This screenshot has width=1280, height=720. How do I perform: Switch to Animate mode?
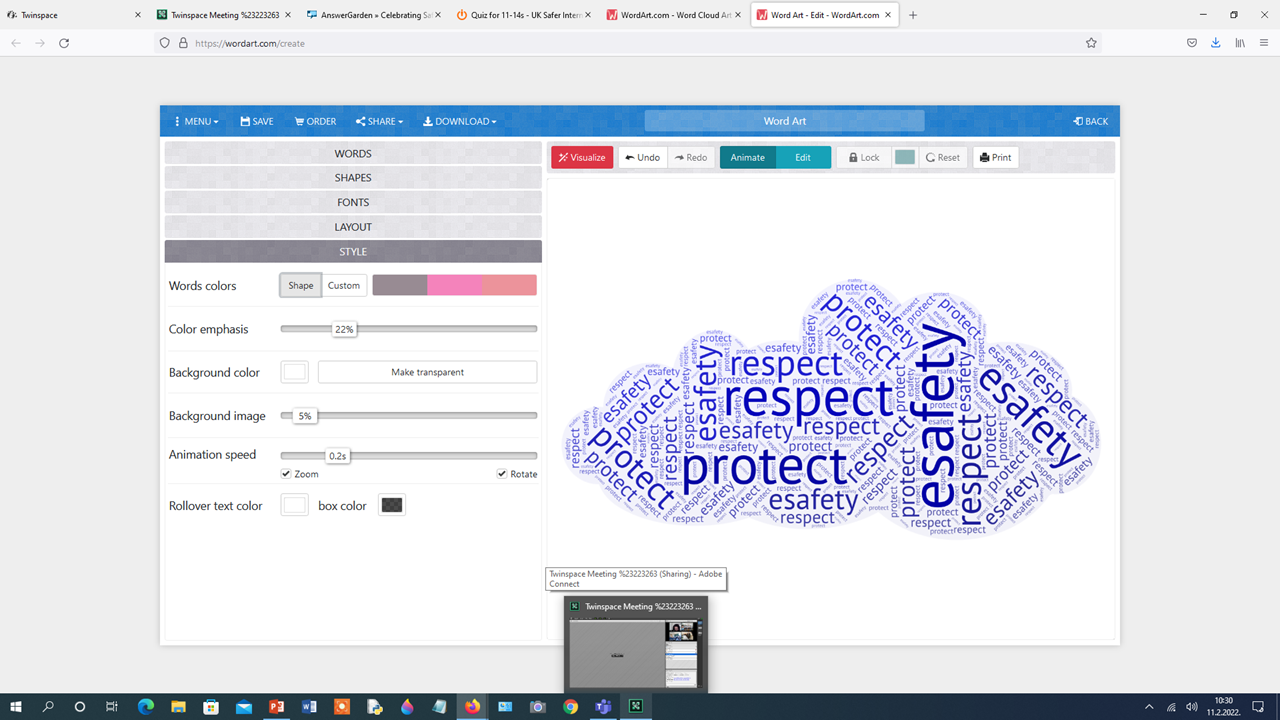747,157
